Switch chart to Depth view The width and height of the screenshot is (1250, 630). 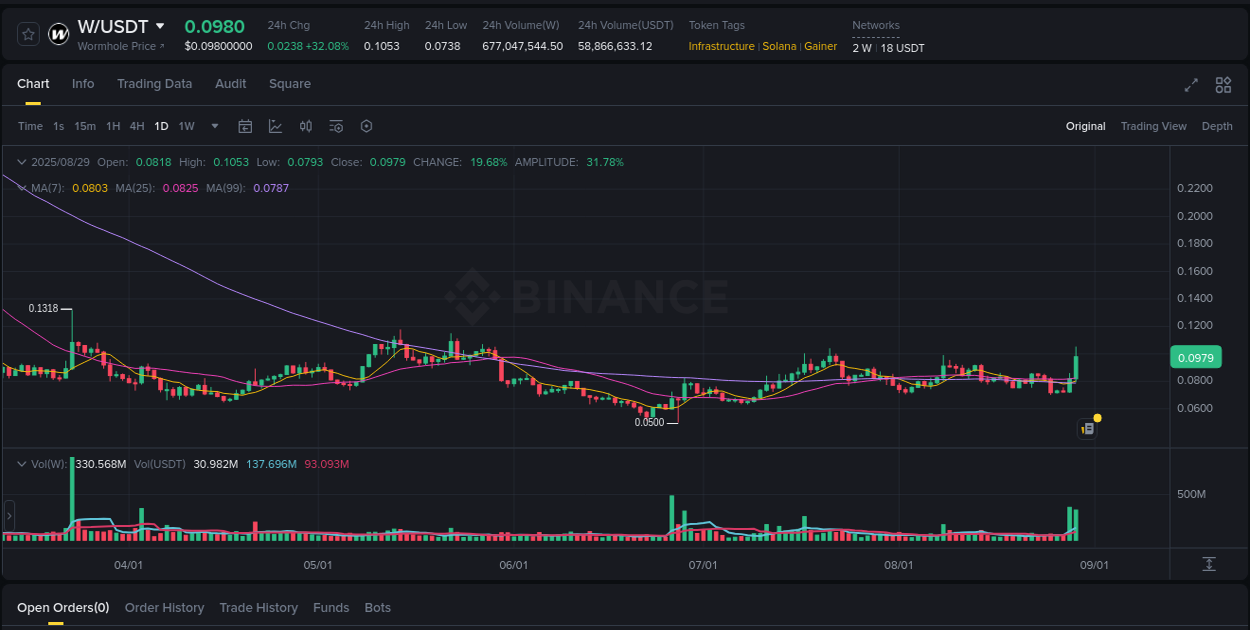[1217, 126]
